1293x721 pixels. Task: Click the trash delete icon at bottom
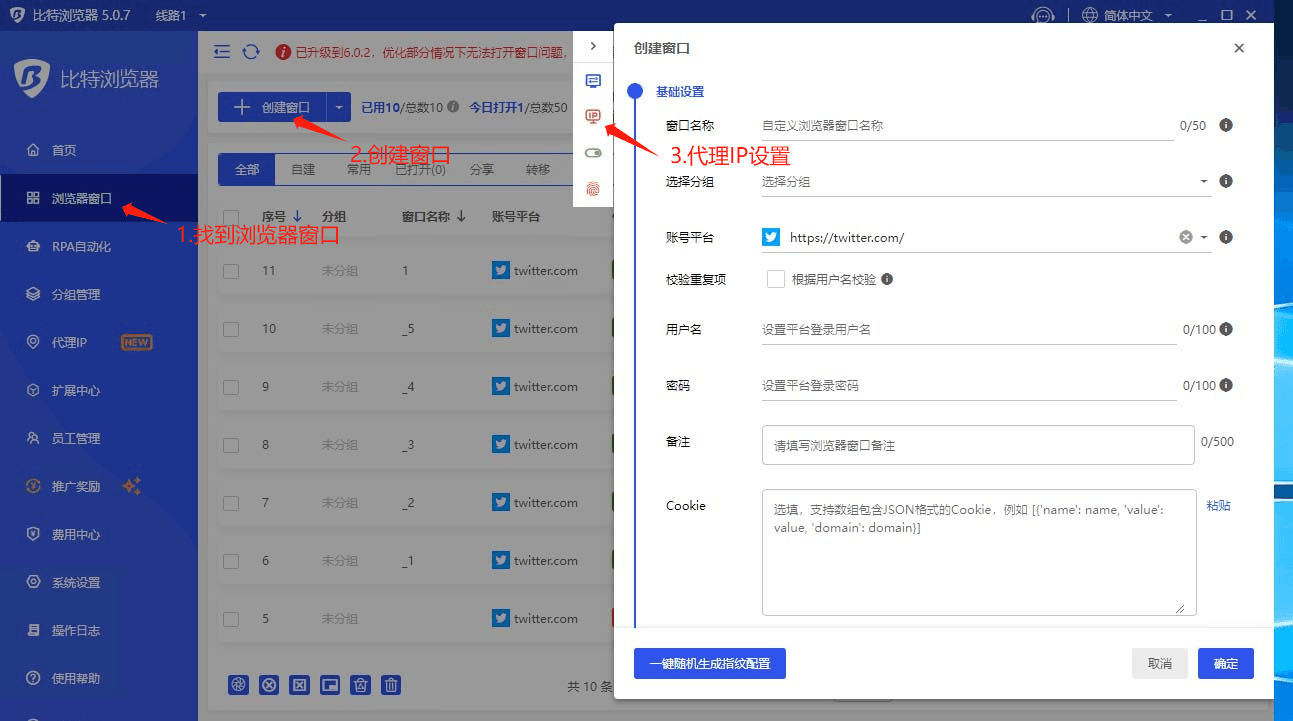(392, 685)
